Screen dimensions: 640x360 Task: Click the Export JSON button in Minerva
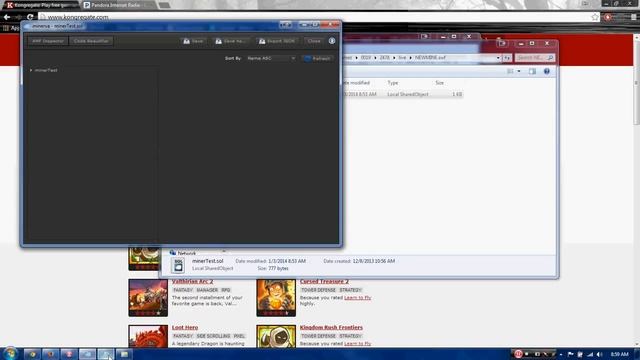click(x=277, y=41)
